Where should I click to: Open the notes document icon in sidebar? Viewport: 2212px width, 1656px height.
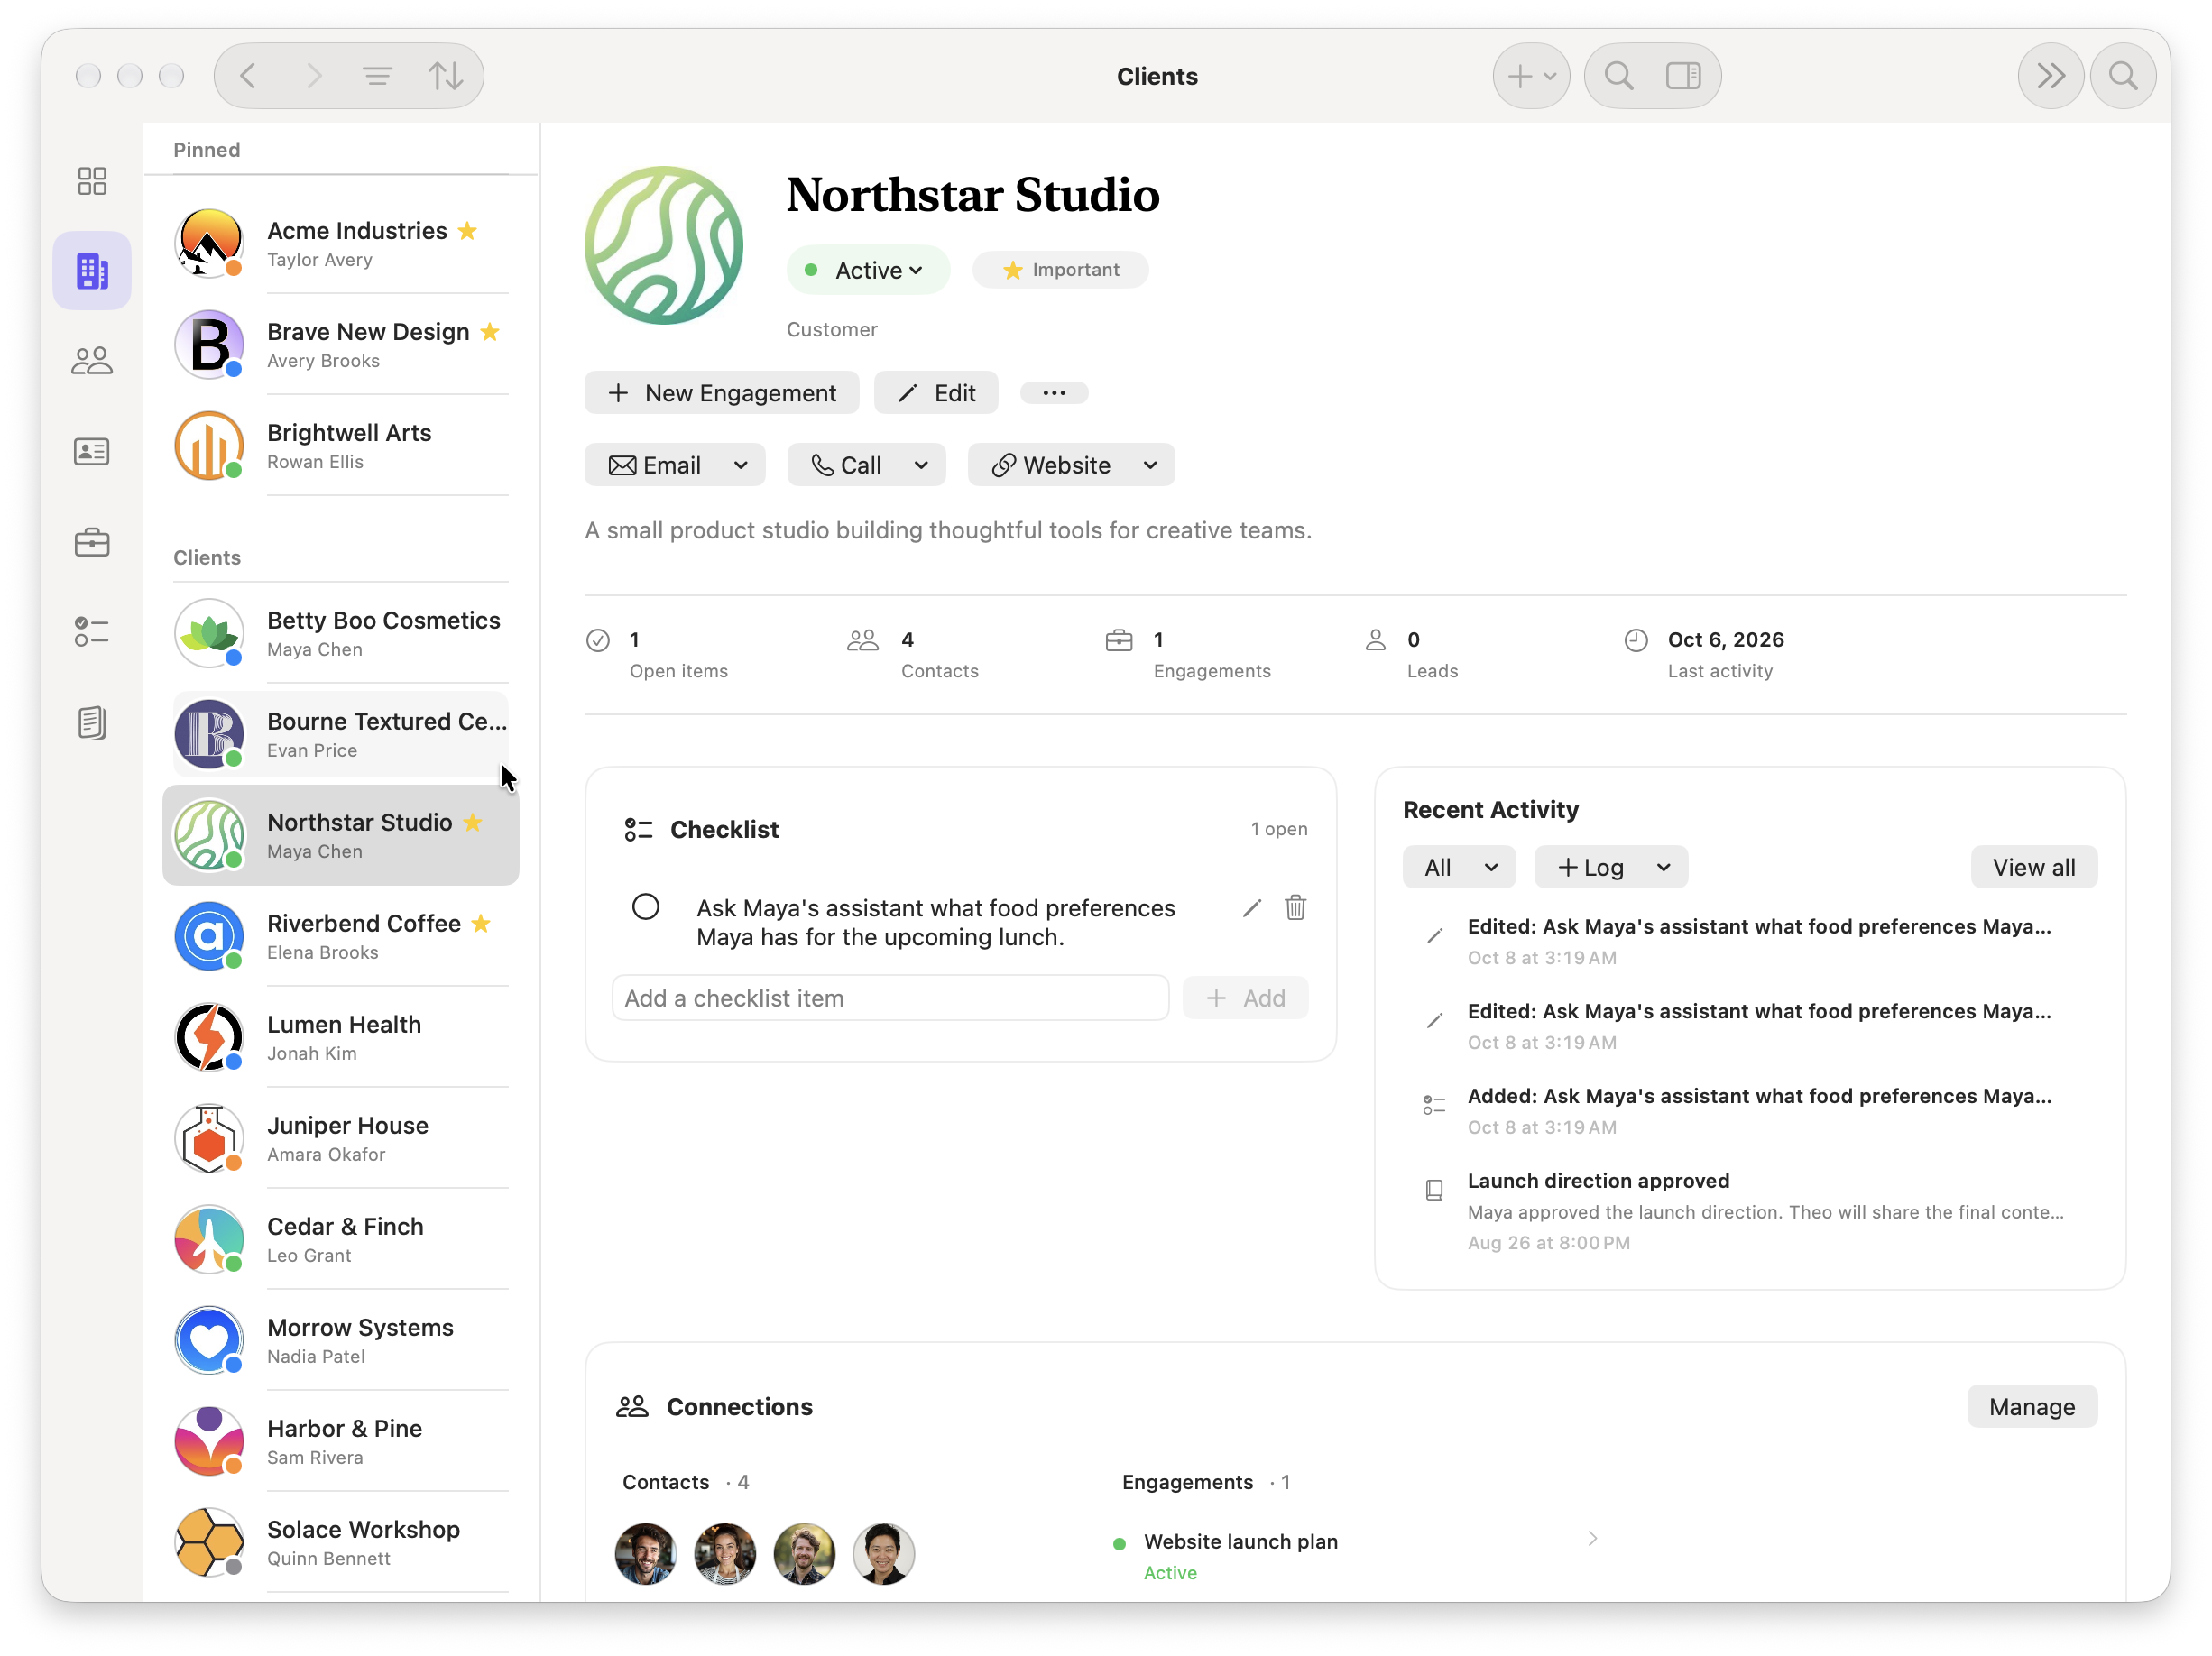[92, 722]
